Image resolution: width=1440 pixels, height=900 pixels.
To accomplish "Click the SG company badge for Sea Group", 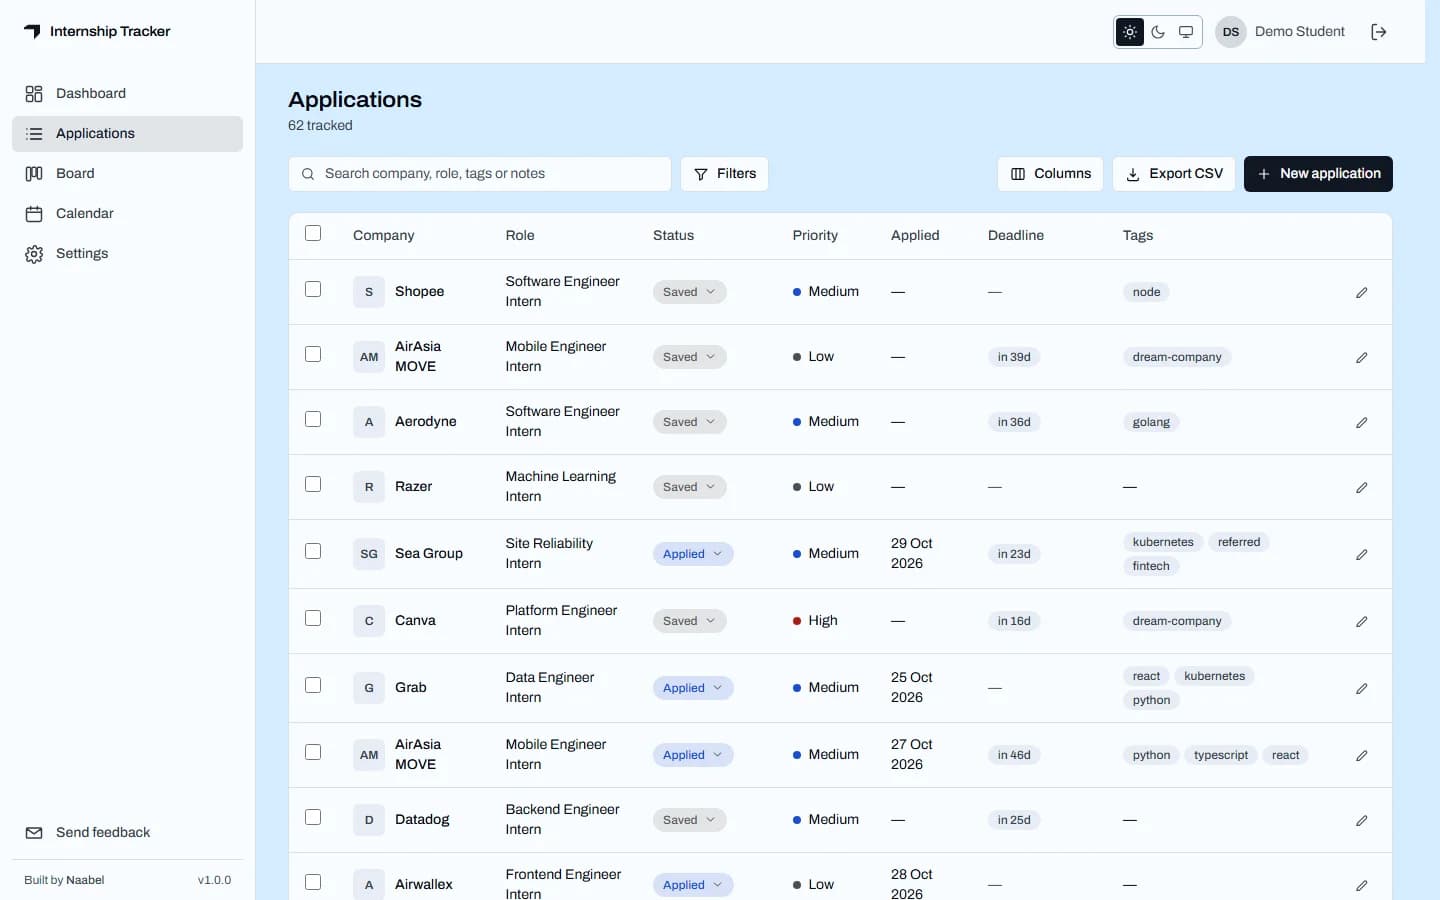I will (369, 554).
